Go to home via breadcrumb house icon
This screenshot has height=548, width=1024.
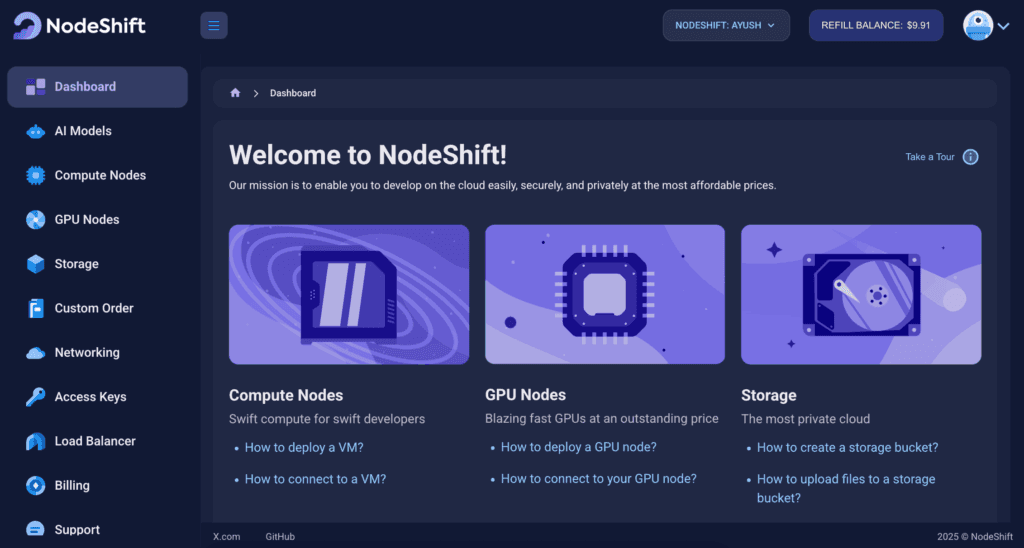click(235, 93)
